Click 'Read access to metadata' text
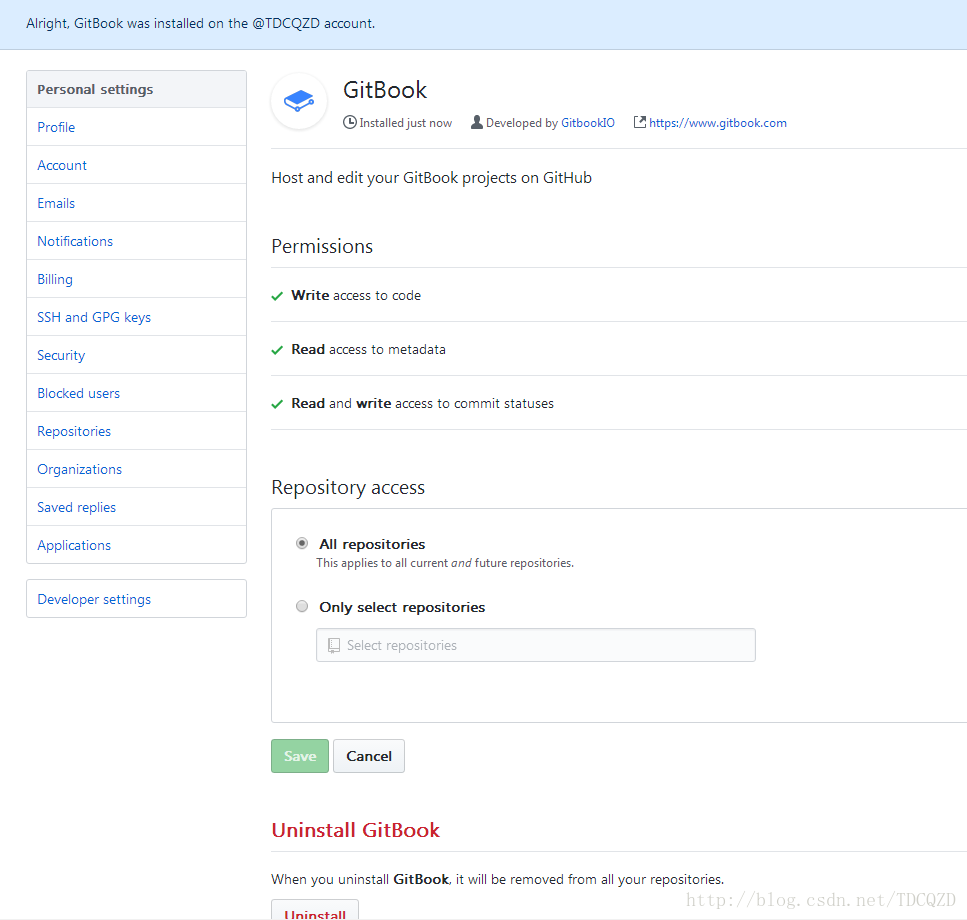967x920 pixels. pyautogui.click(x=368, y=350)
